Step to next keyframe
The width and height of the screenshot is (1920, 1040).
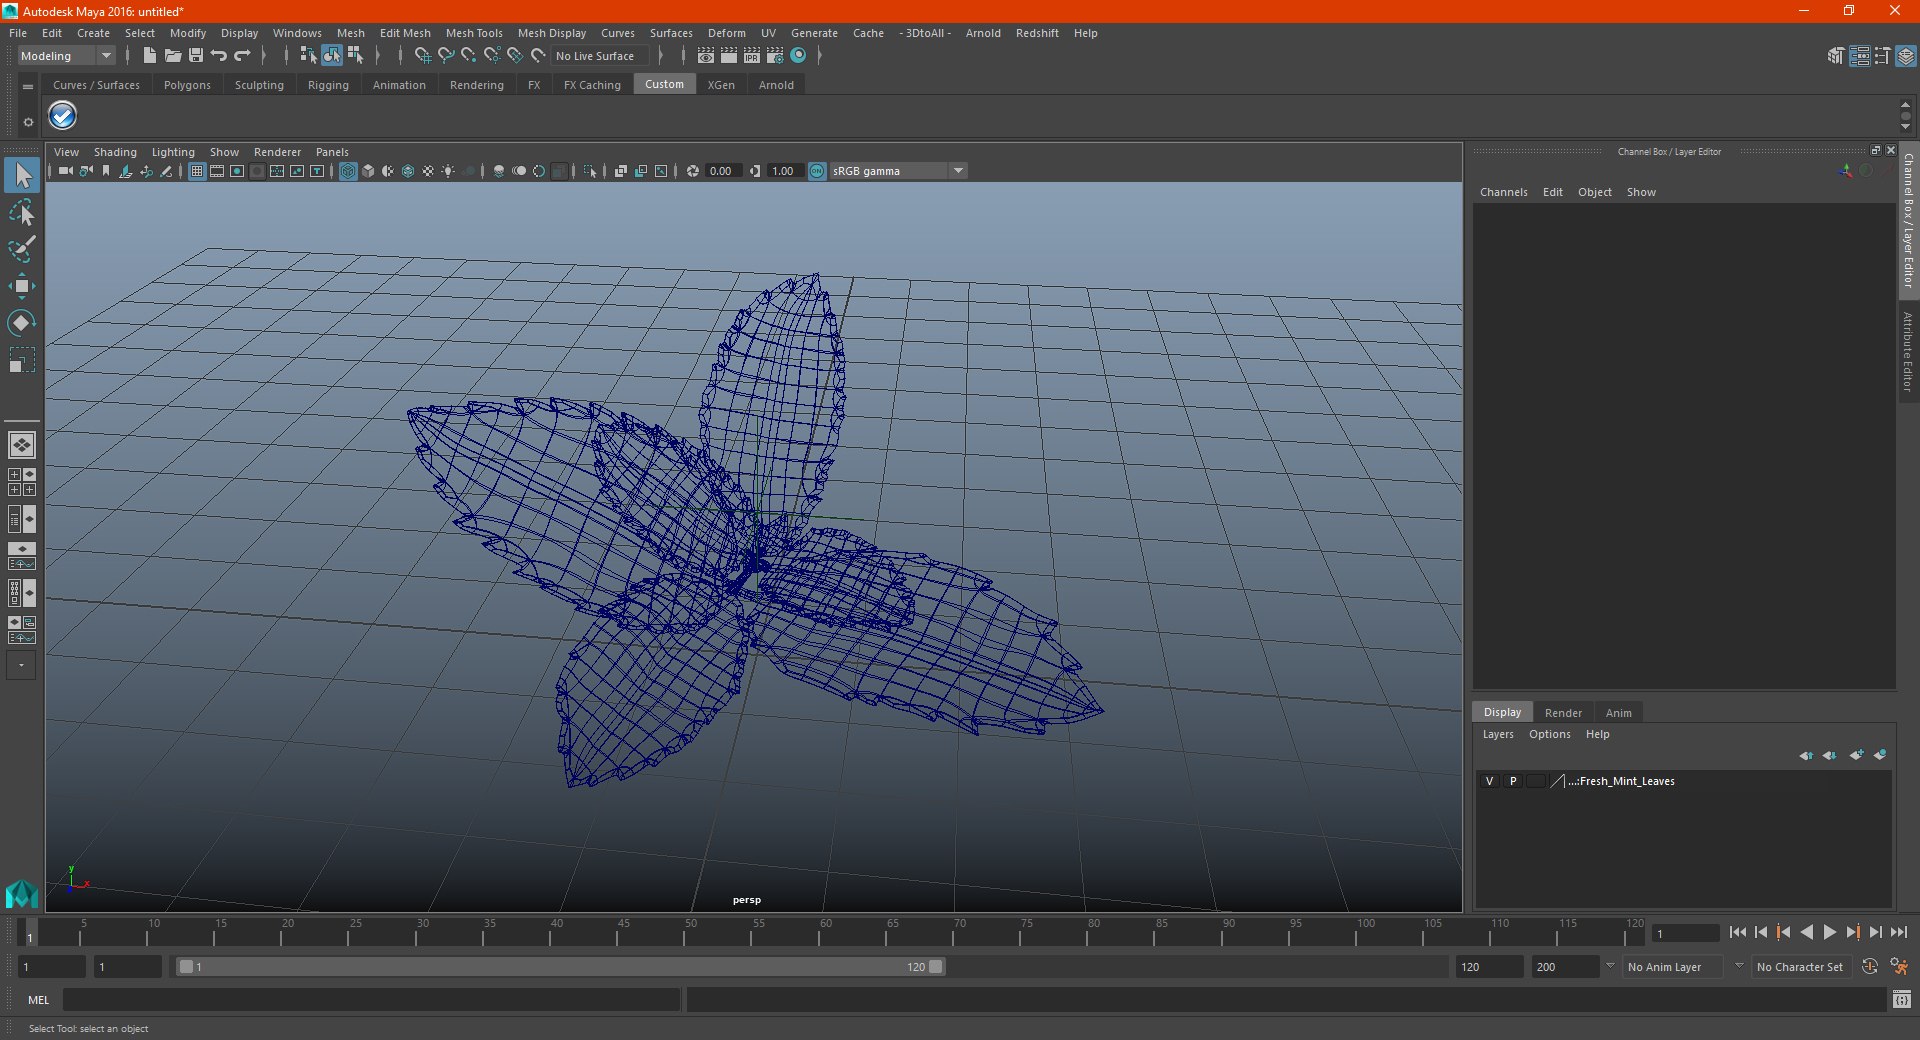tap(1853, 932)
